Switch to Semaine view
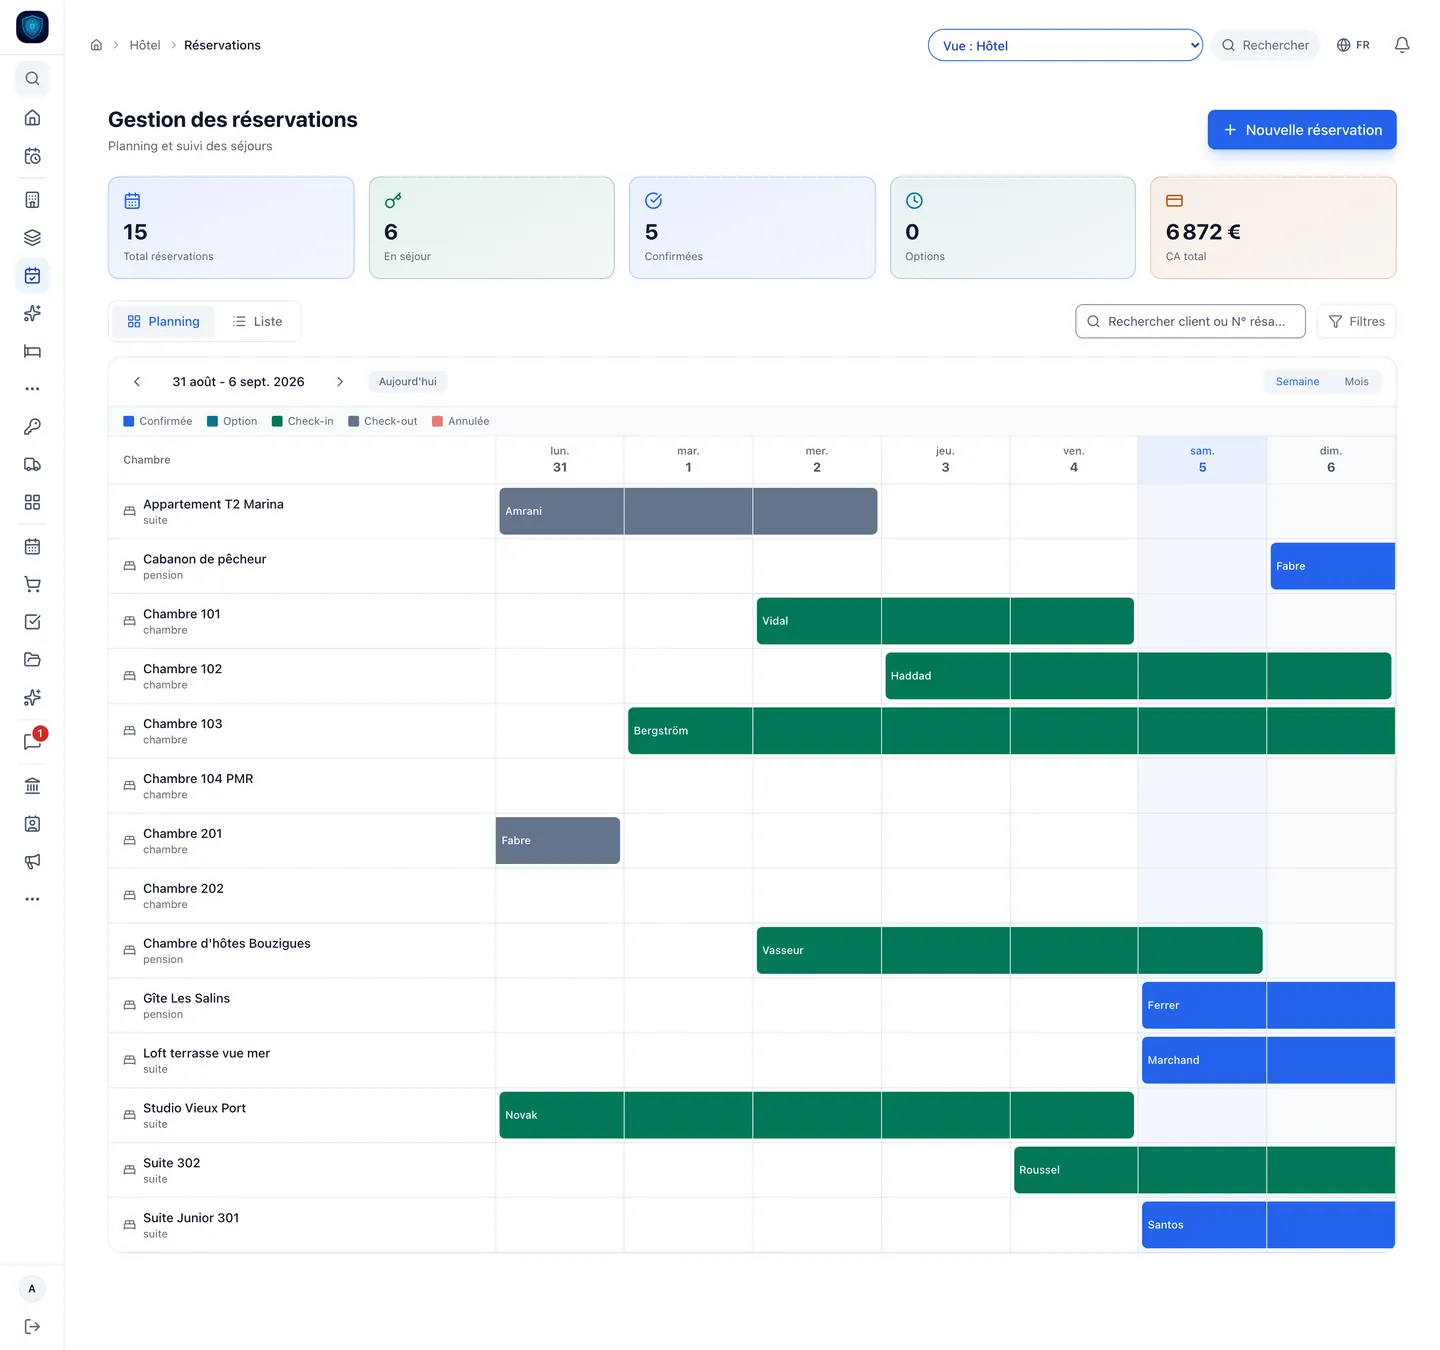Viewport: 1440px width, 1350px height. pyautogui.click(x=1297, y=382)
